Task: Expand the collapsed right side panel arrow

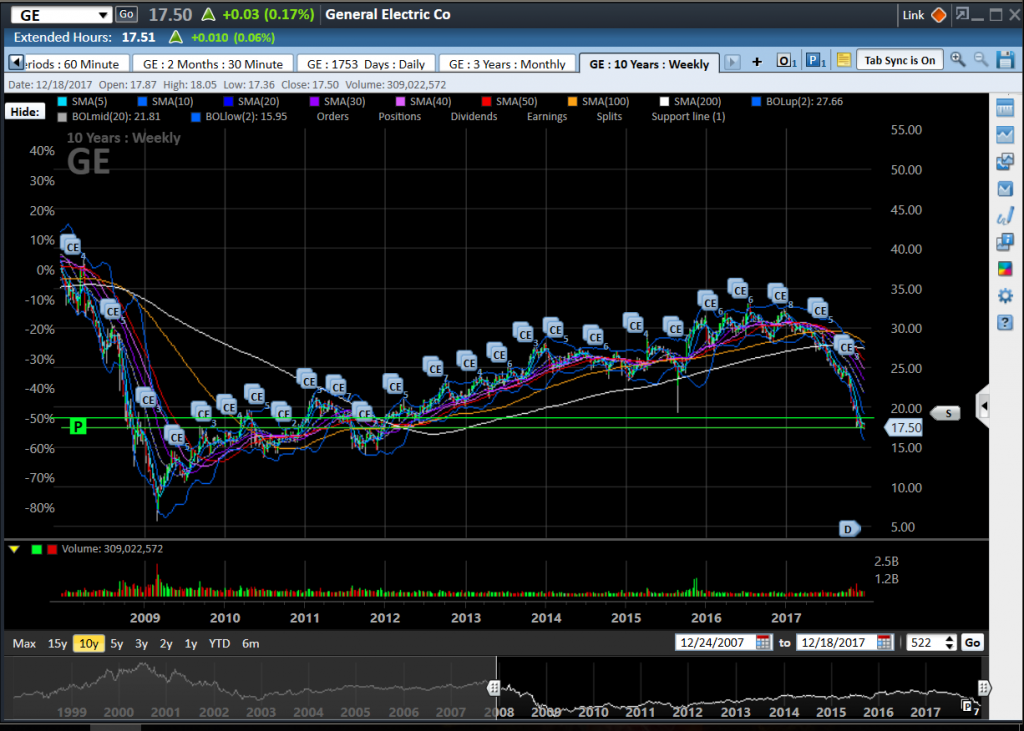Action: (x=984, y=407)
